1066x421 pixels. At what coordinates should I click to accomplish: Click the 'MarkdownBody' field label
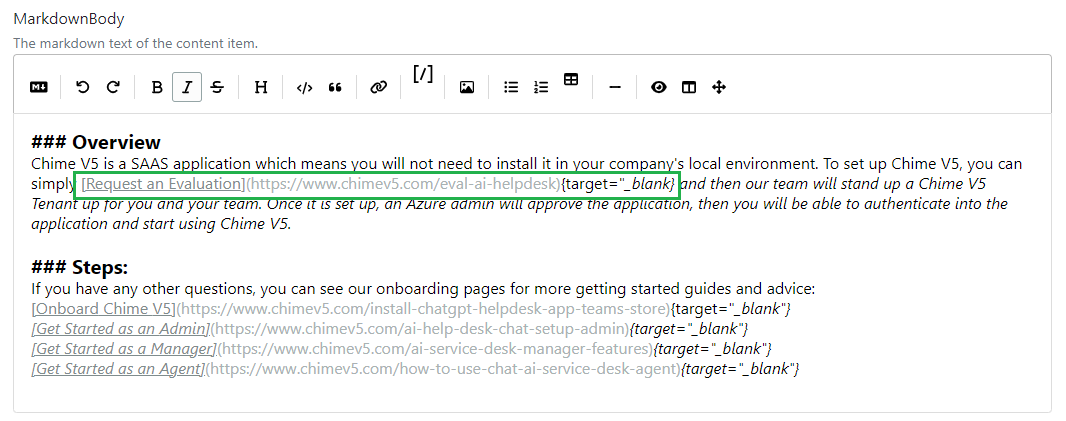click(x=69, y=19)
